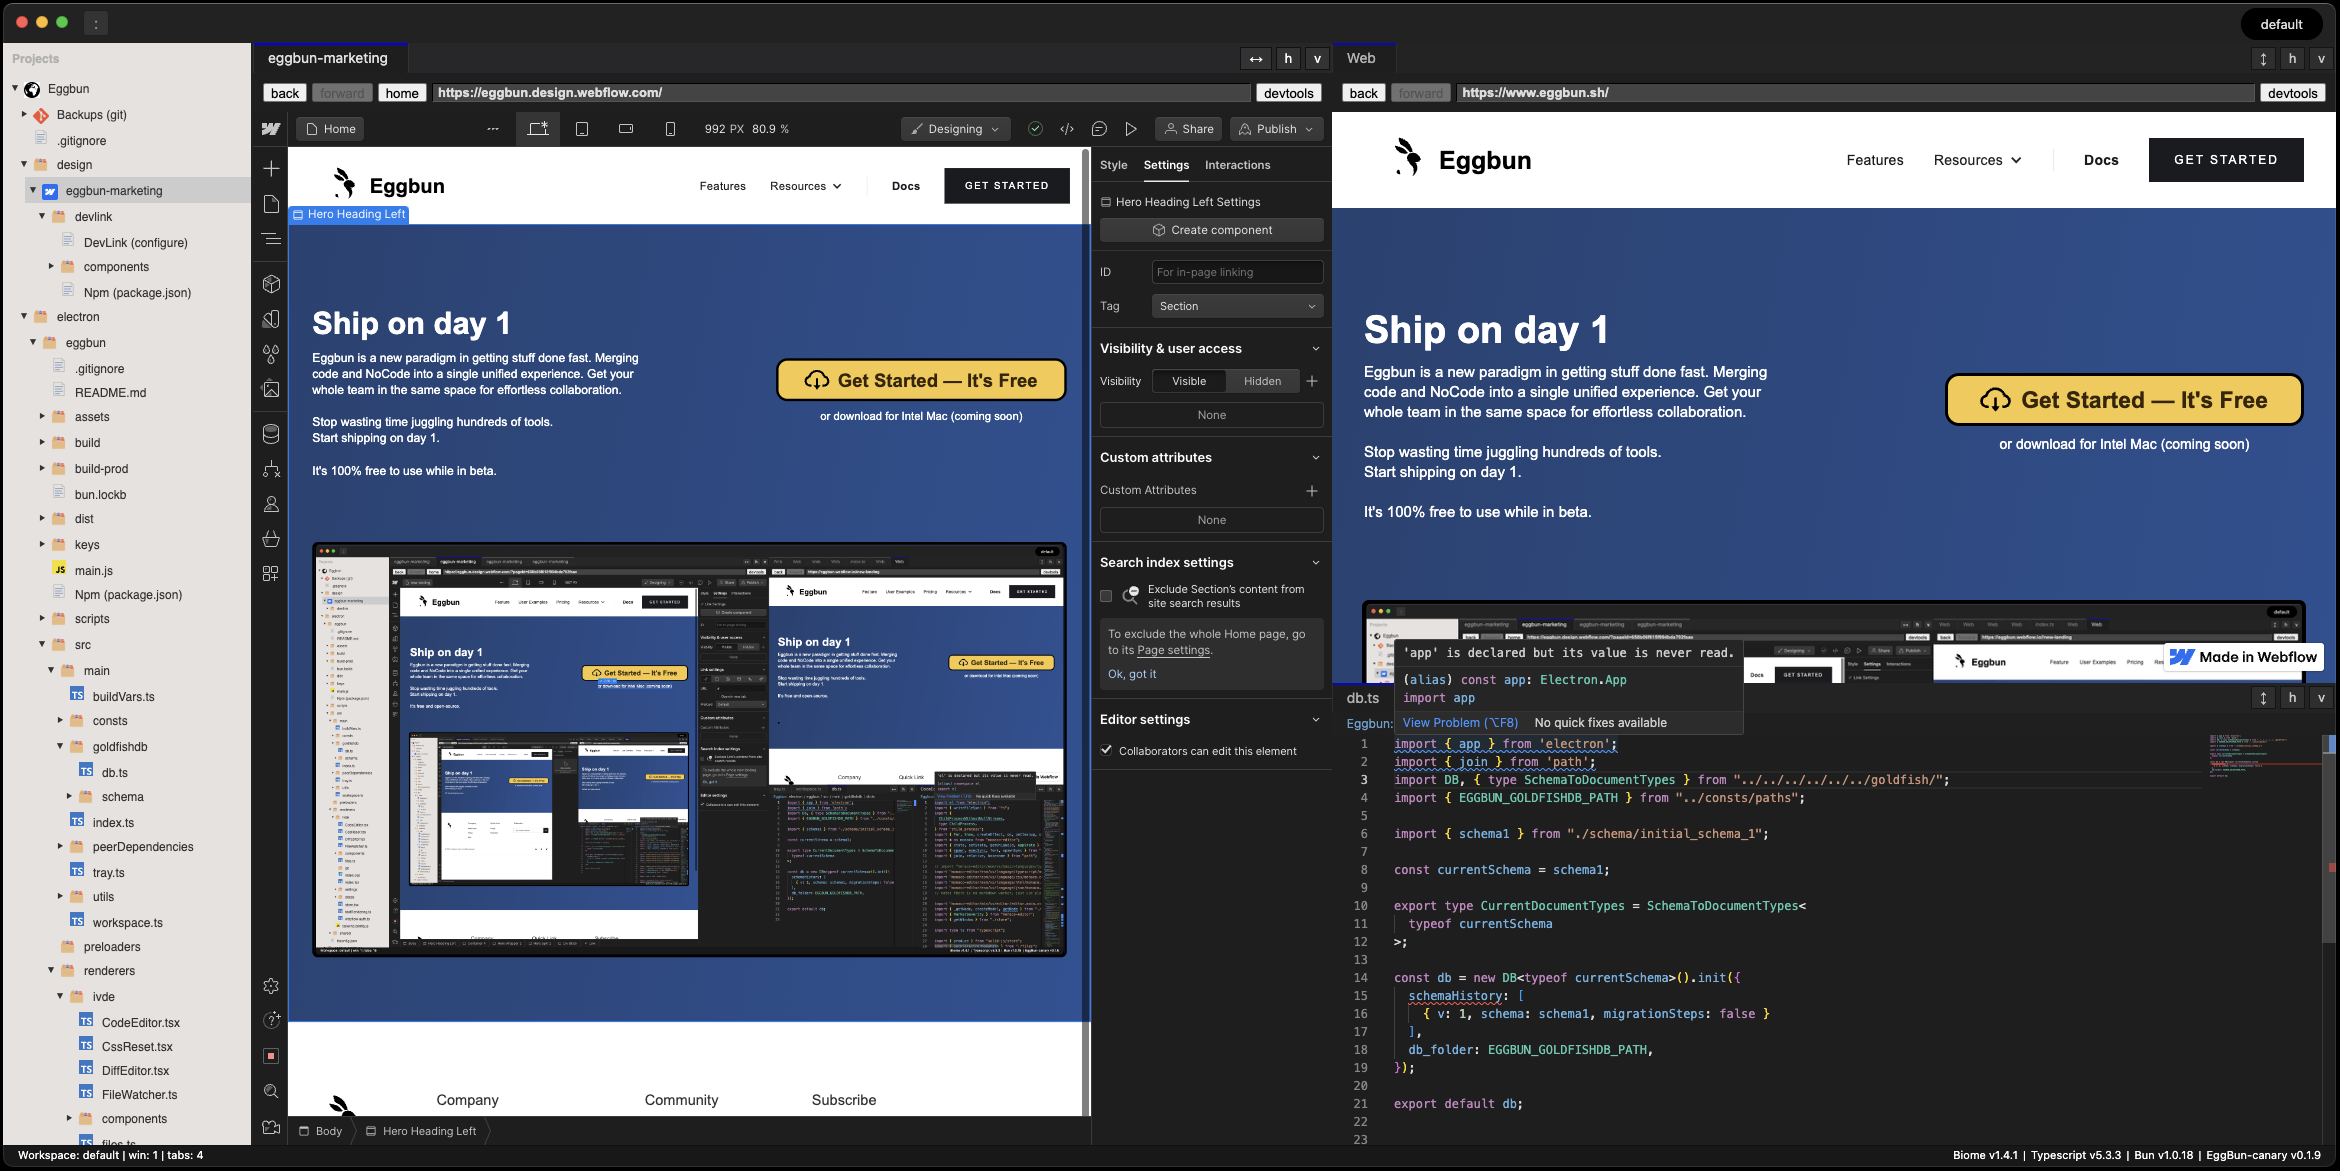Click the Webflow canvas vertical scrollbar
Image resolution: width=2340 pixels, height=1171 pixels.
(x=1086, y=630)
